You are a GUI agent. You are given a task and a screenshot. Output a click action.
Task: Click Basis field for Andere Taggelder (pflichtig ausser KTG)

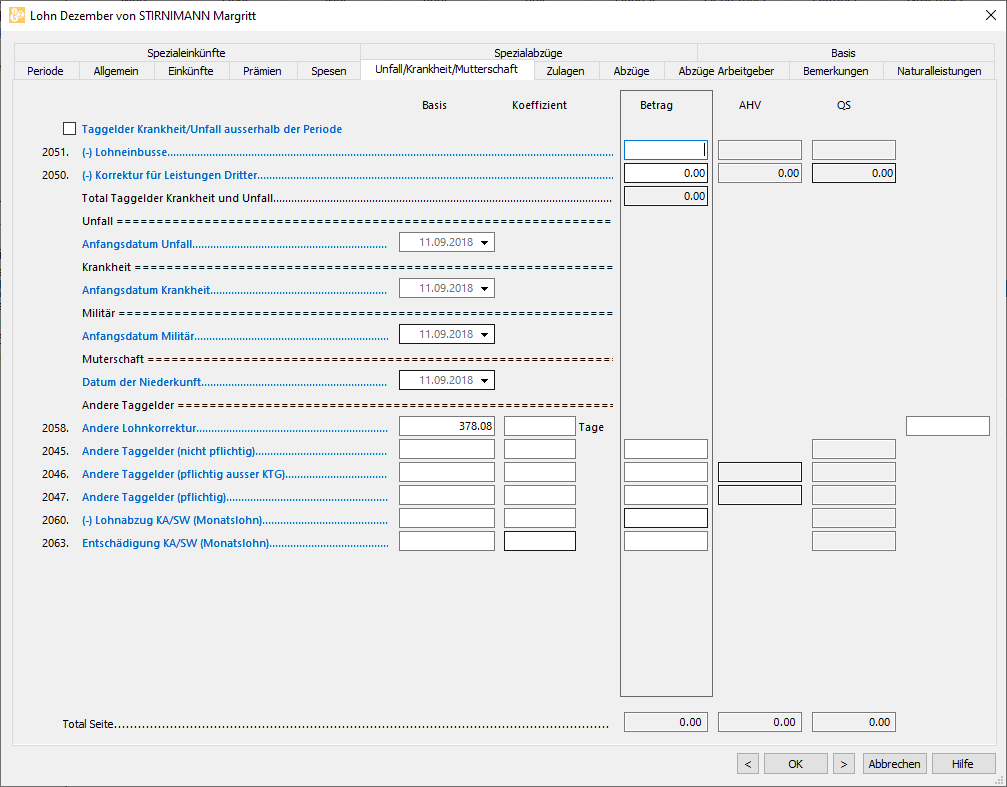tap(447, 472)
